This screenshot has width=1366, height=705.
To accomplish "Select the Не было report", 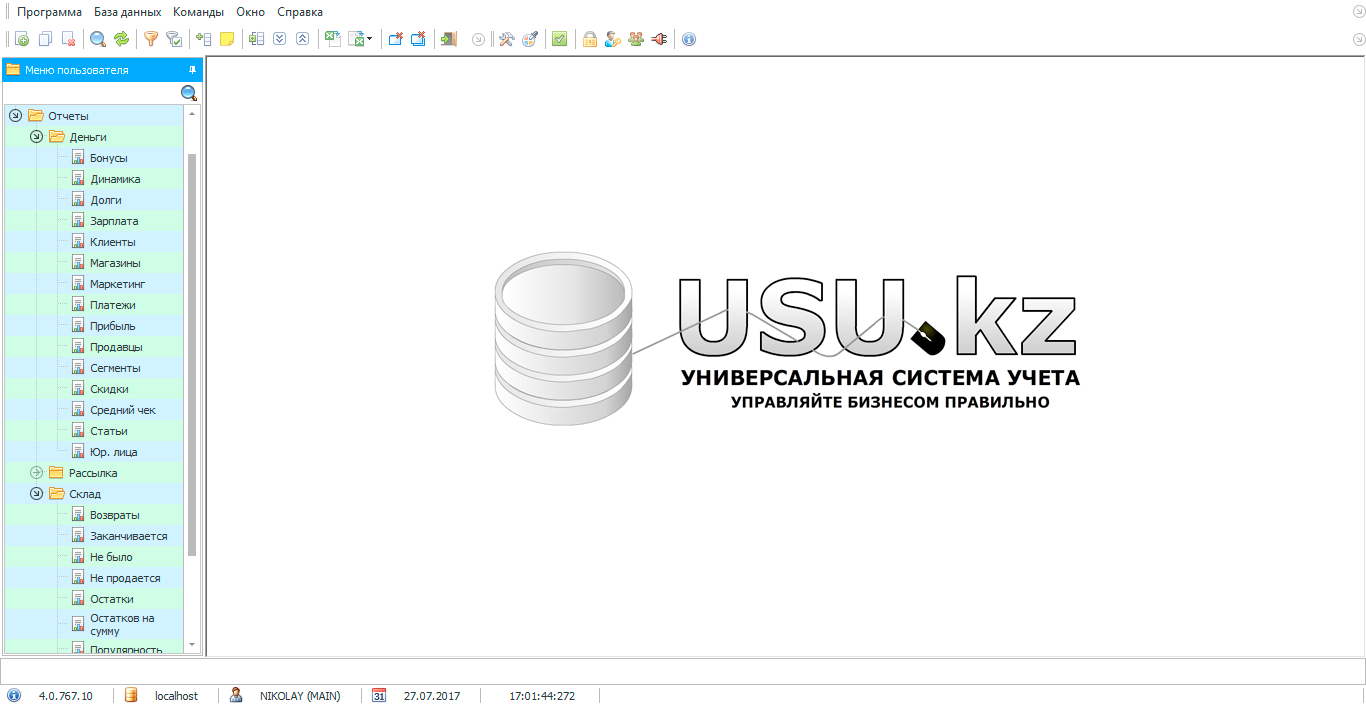I will click(x=110, y=557).
